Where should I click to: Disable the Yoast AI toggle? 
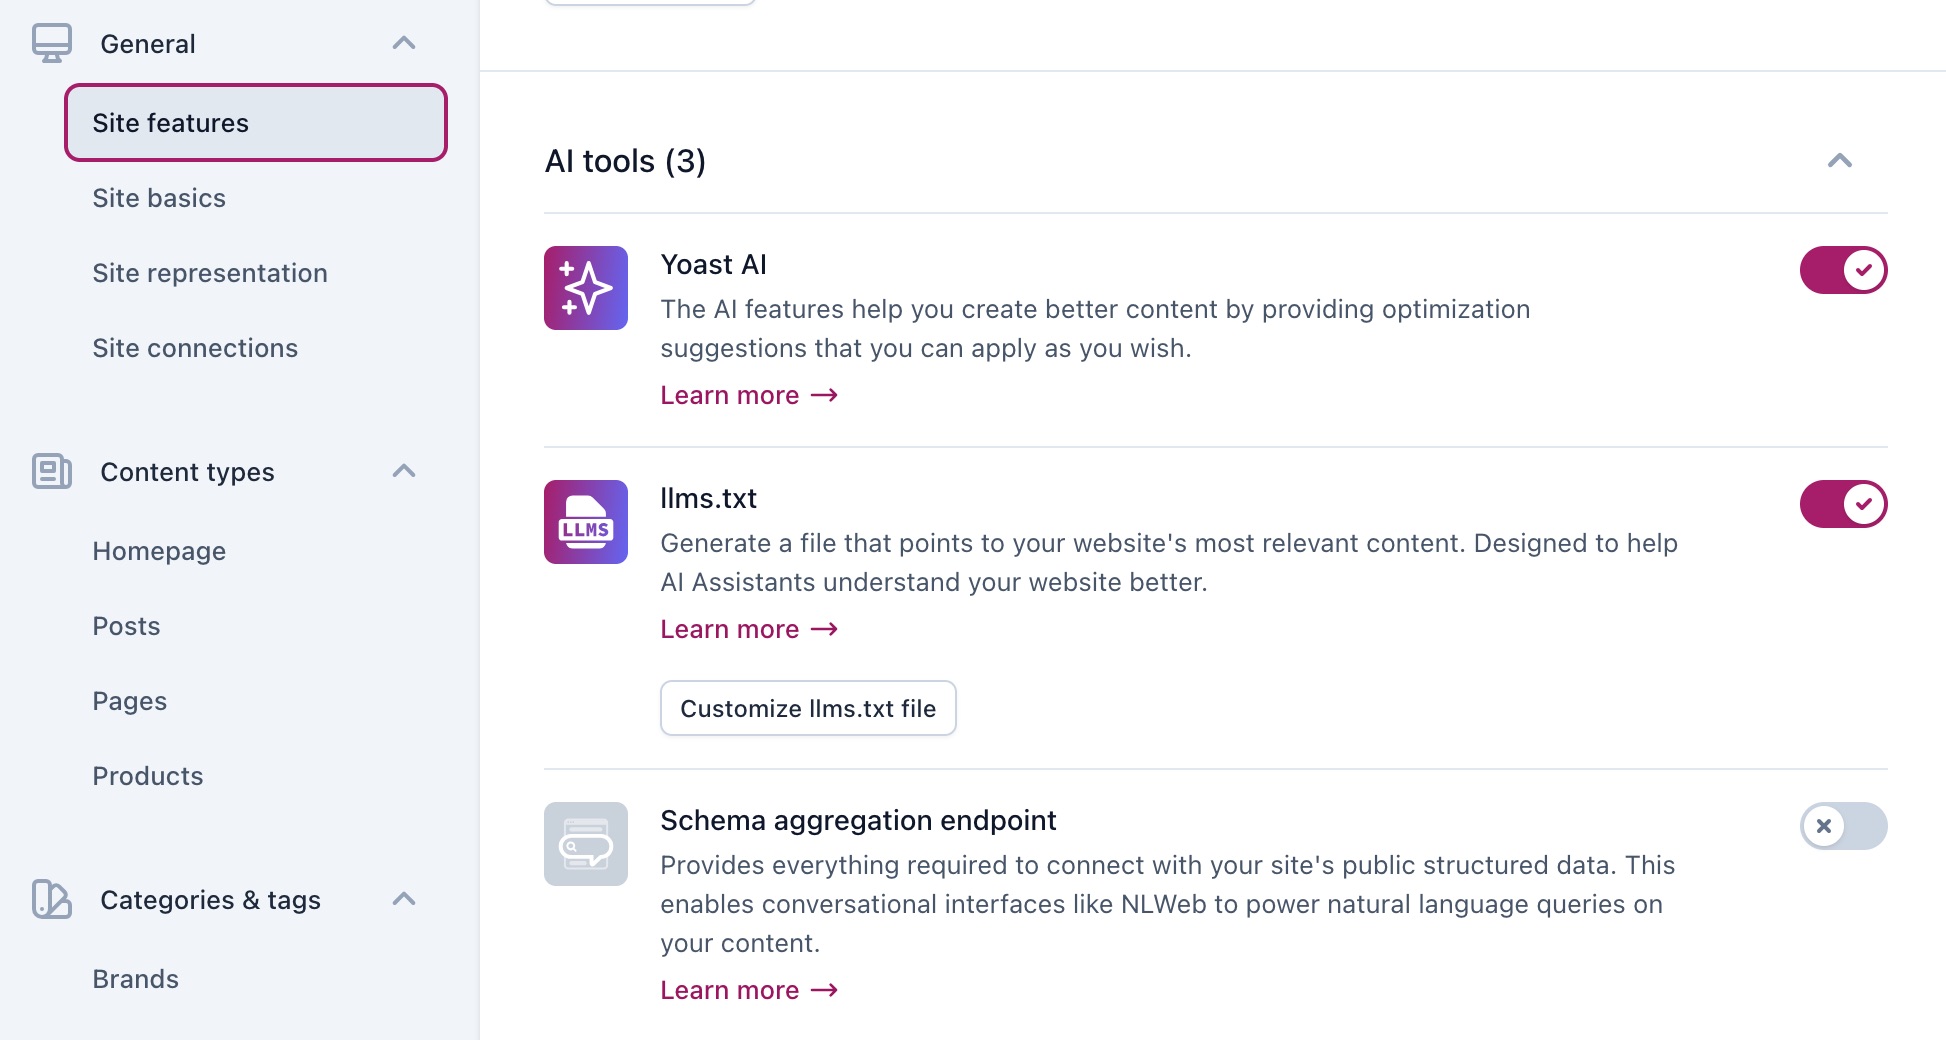[1842, 270]
